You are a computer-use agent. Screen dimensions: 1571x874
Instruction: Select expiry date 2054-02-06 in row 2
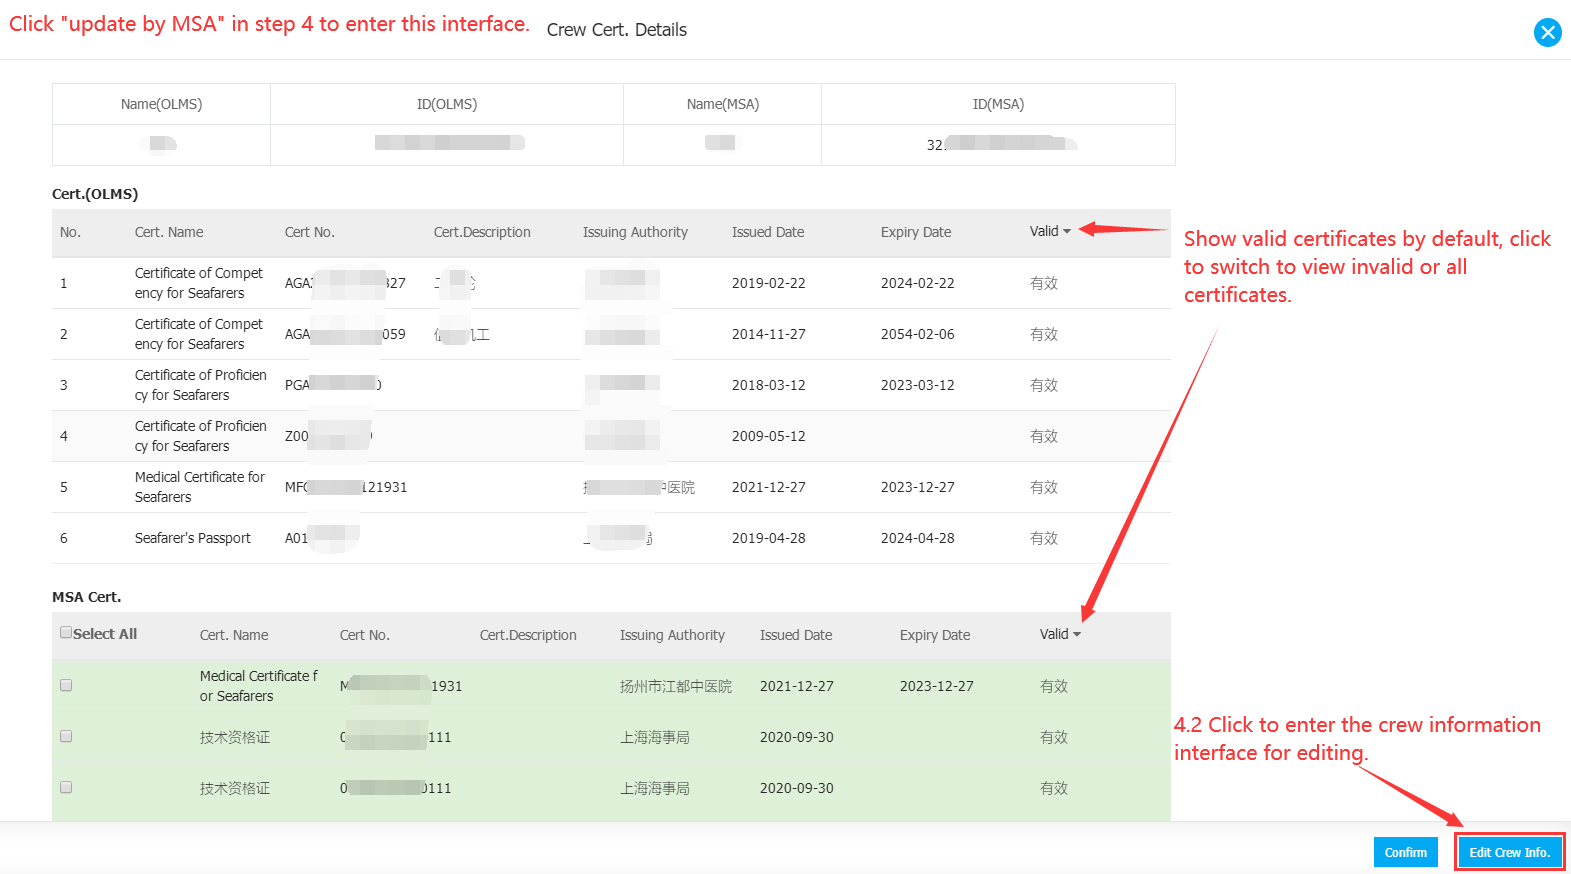pyautogui.click(x=917, y=334)
